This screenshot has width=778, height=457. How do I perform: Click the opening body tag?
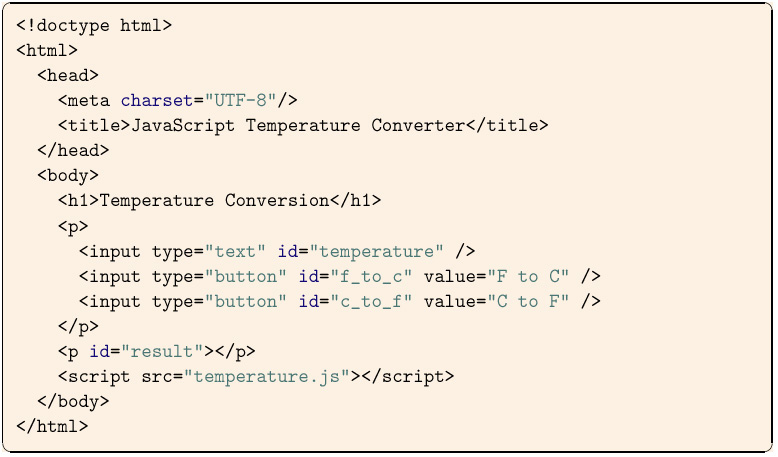[x=68, y=176]
